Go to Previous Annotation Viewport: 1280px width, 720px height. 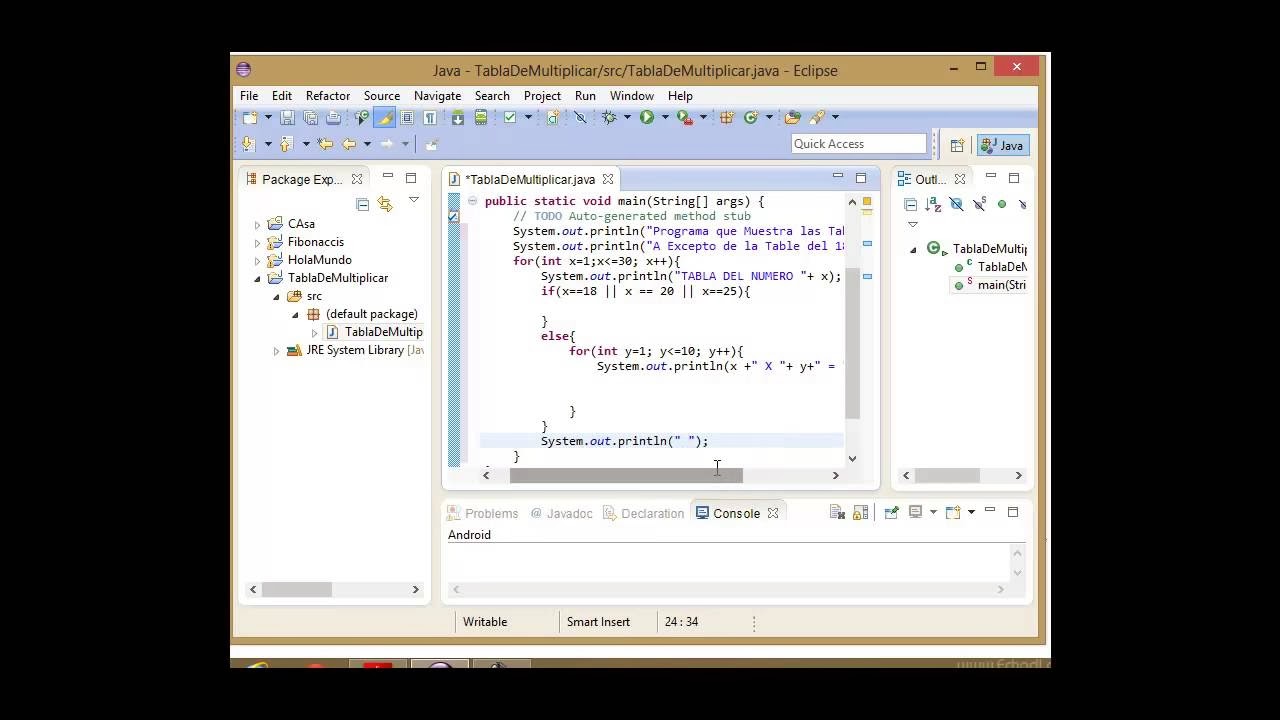tap(286, 144)
